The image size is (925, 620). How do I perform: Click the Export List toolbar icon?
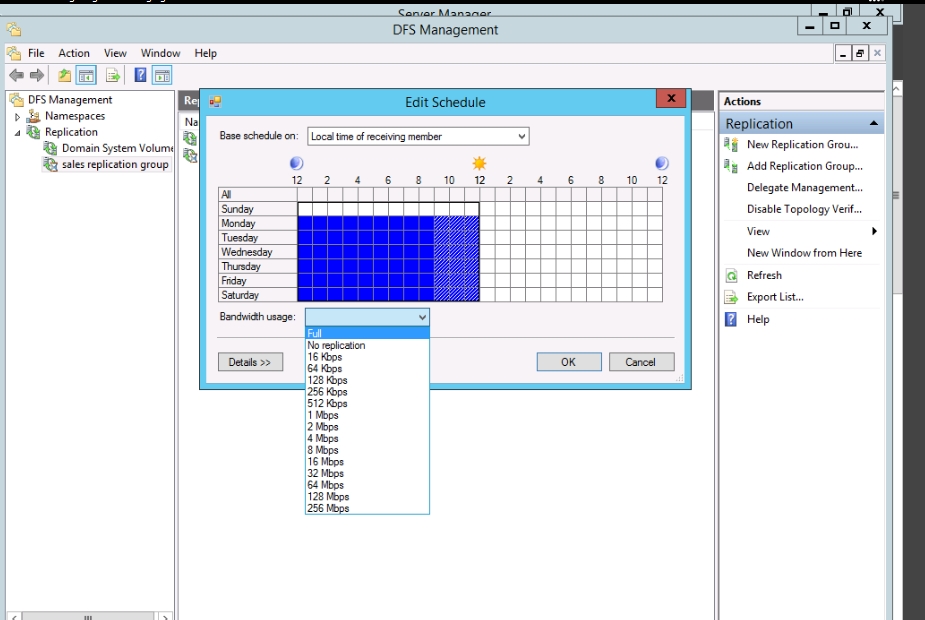click(x=113, y=75)
